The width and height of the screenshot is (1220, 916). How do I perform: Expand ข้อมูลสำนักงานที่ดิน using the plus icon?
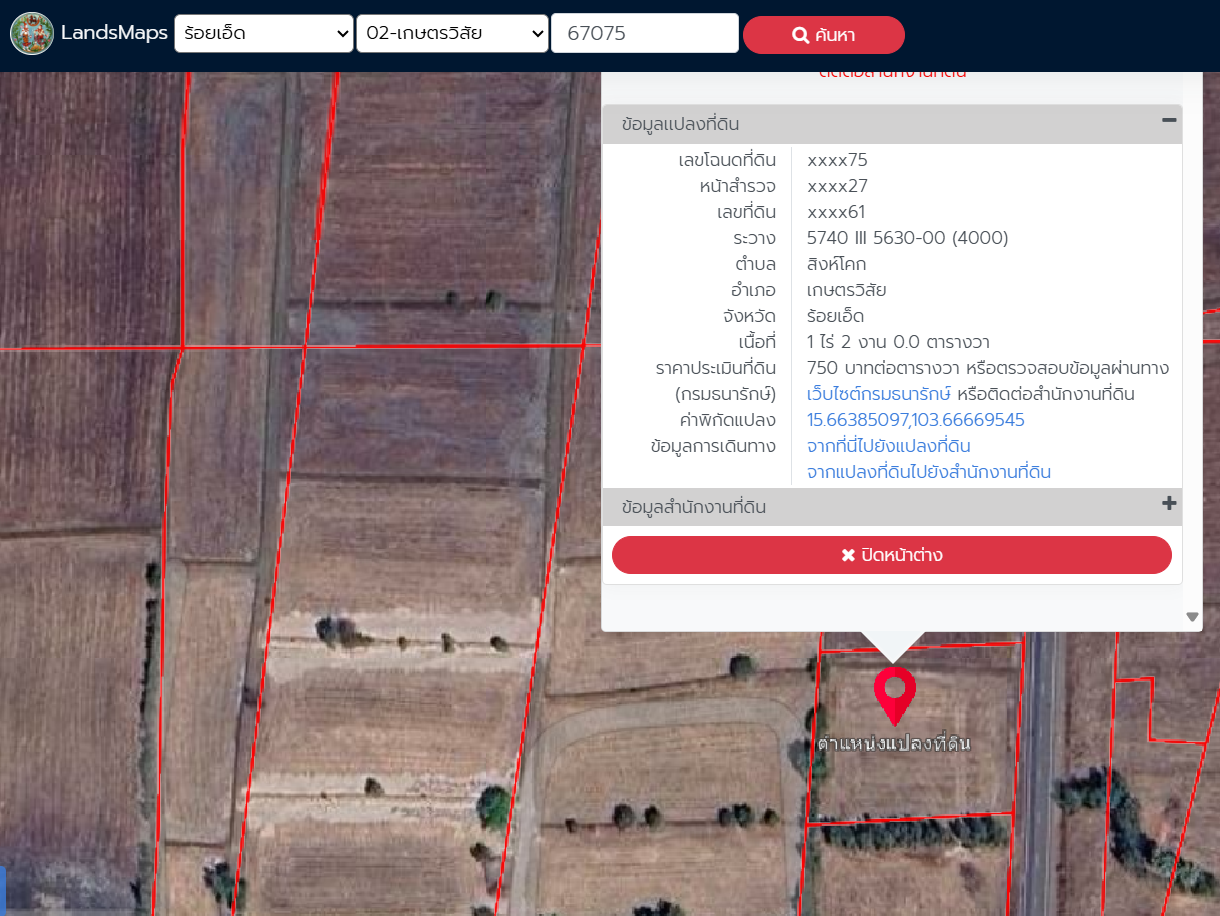pyautogui.click(x=1168, y=504)
